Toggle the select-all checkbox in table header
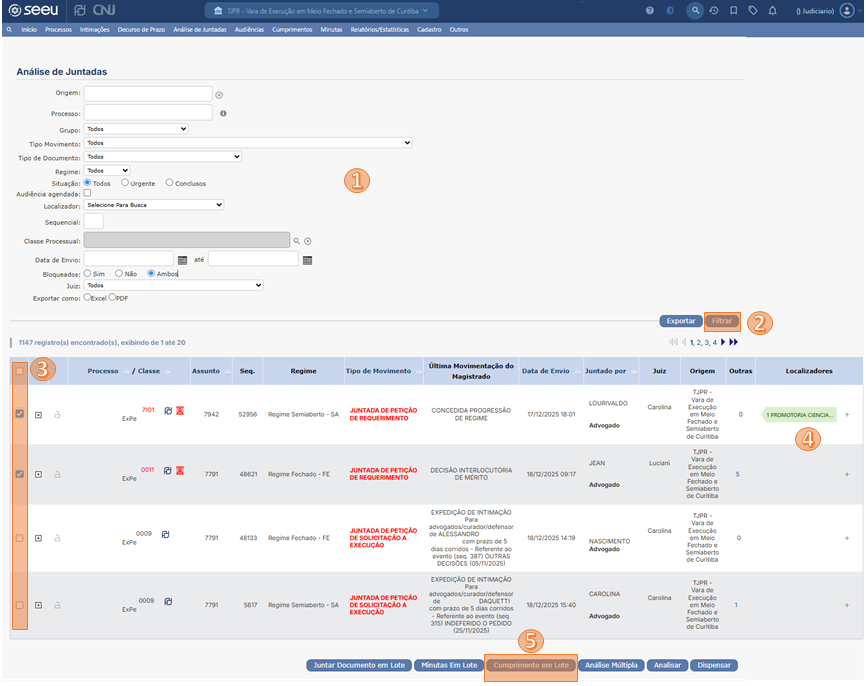866x686 pixels. tap(19, 371)
